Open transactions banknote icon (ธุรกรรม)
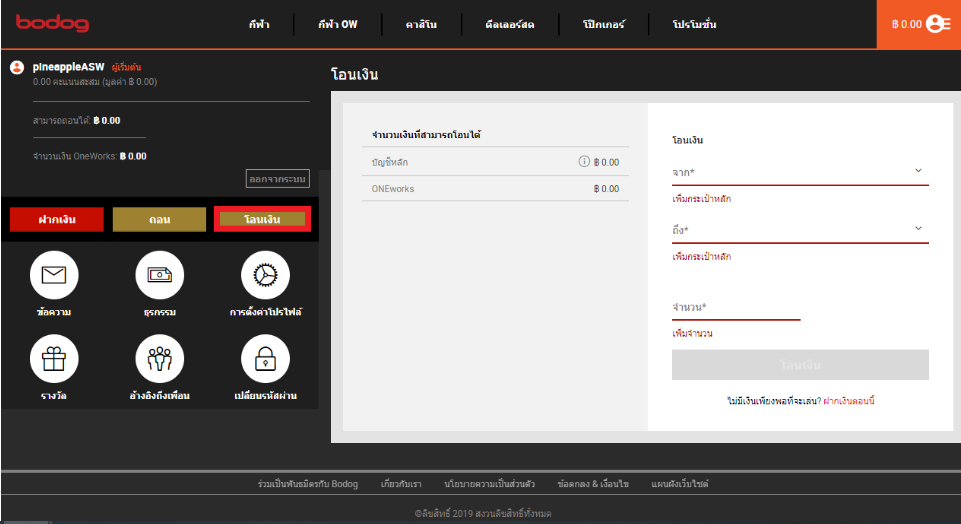 point(159,275)
